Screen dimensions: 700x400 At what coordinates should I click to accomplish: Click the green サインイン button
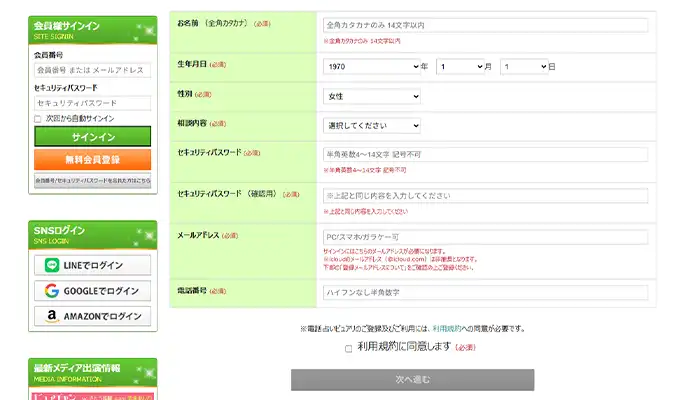click(92, 136)
